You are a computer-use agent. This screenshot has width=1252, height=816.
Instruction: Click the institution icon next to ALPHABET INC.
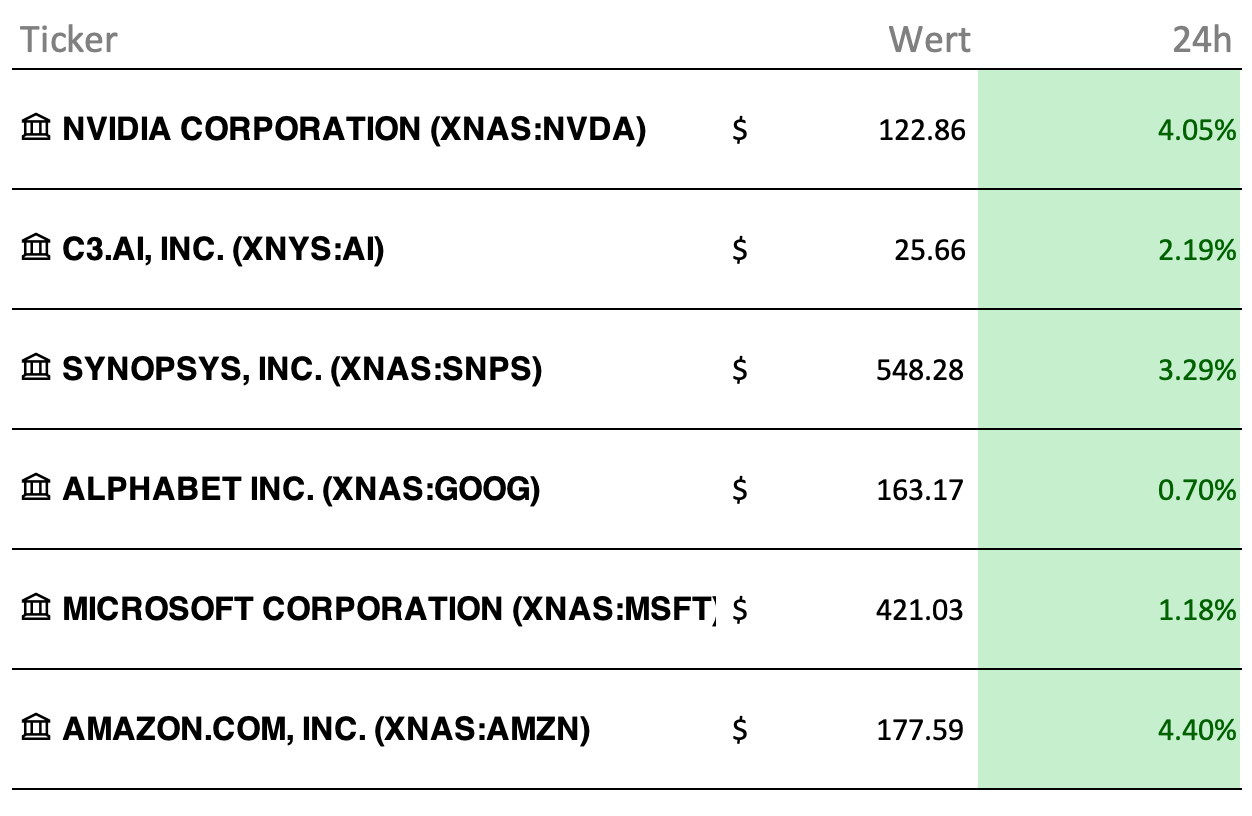[36, 489]
